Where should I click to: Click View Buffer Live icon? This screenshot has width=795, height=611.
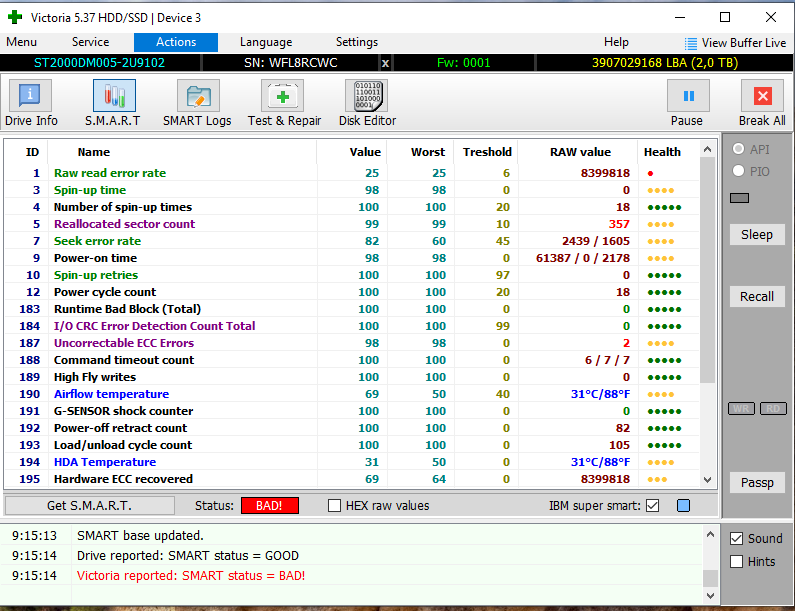point(692,43)
